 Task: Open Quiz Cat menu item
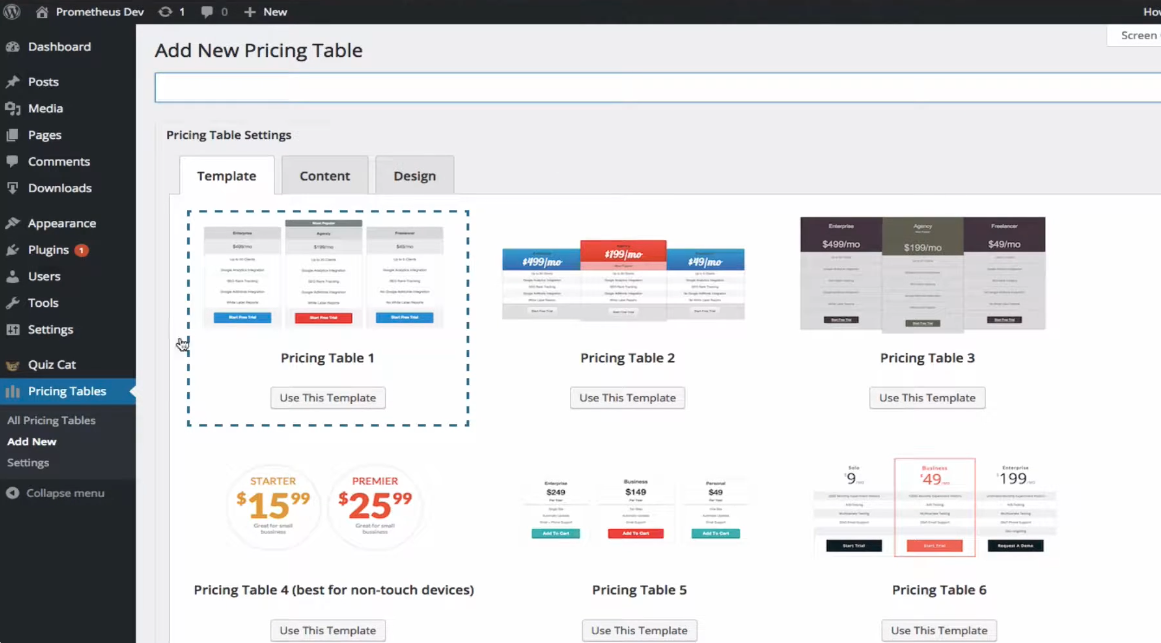click(x=51, y=365)
